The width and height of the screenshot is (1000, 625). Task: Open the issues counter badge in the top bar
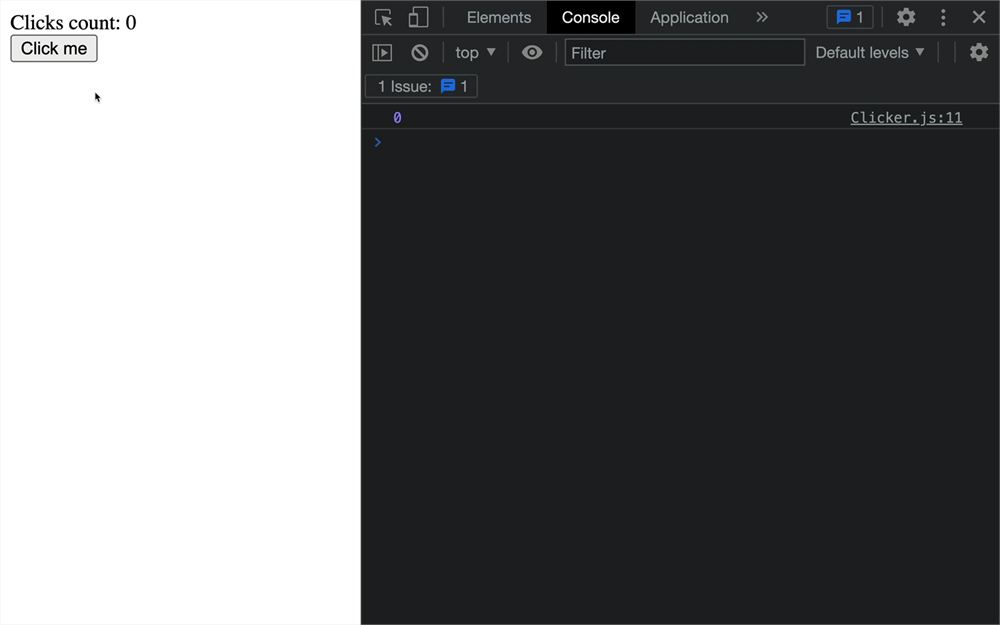pyautogui.click(x=849, y=17)
